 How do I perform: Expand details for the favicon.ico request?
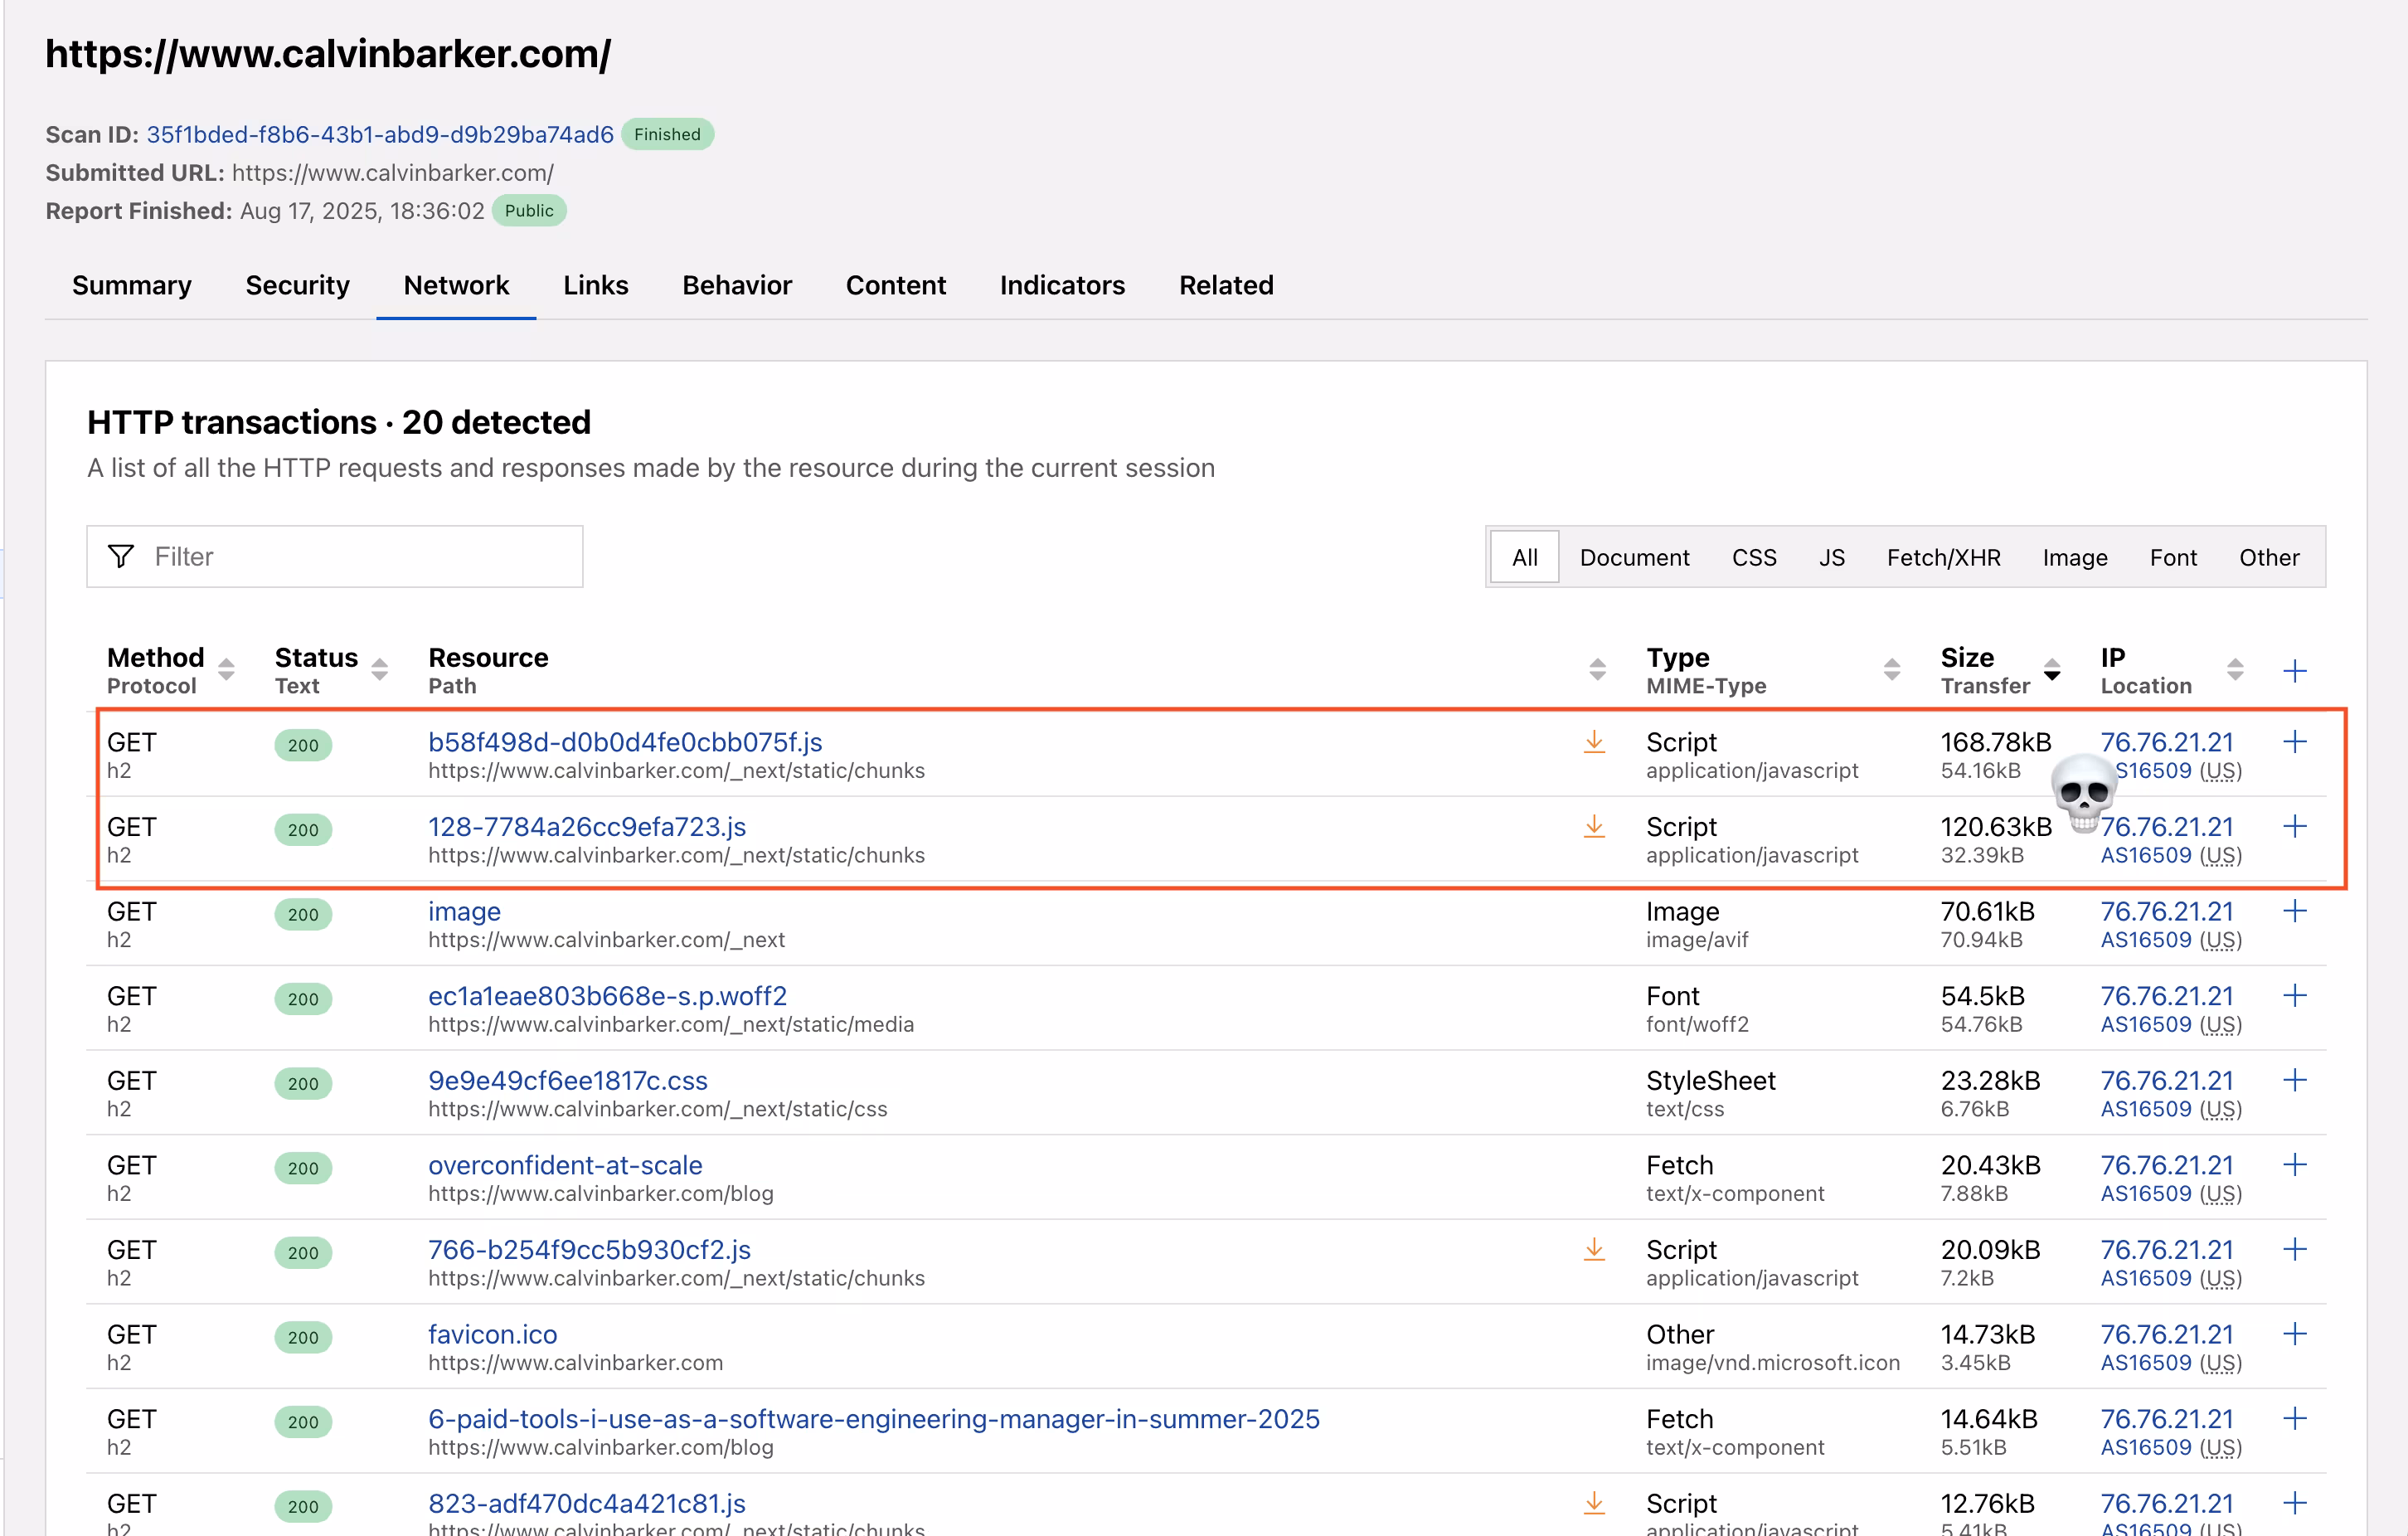[2295, 1333]
